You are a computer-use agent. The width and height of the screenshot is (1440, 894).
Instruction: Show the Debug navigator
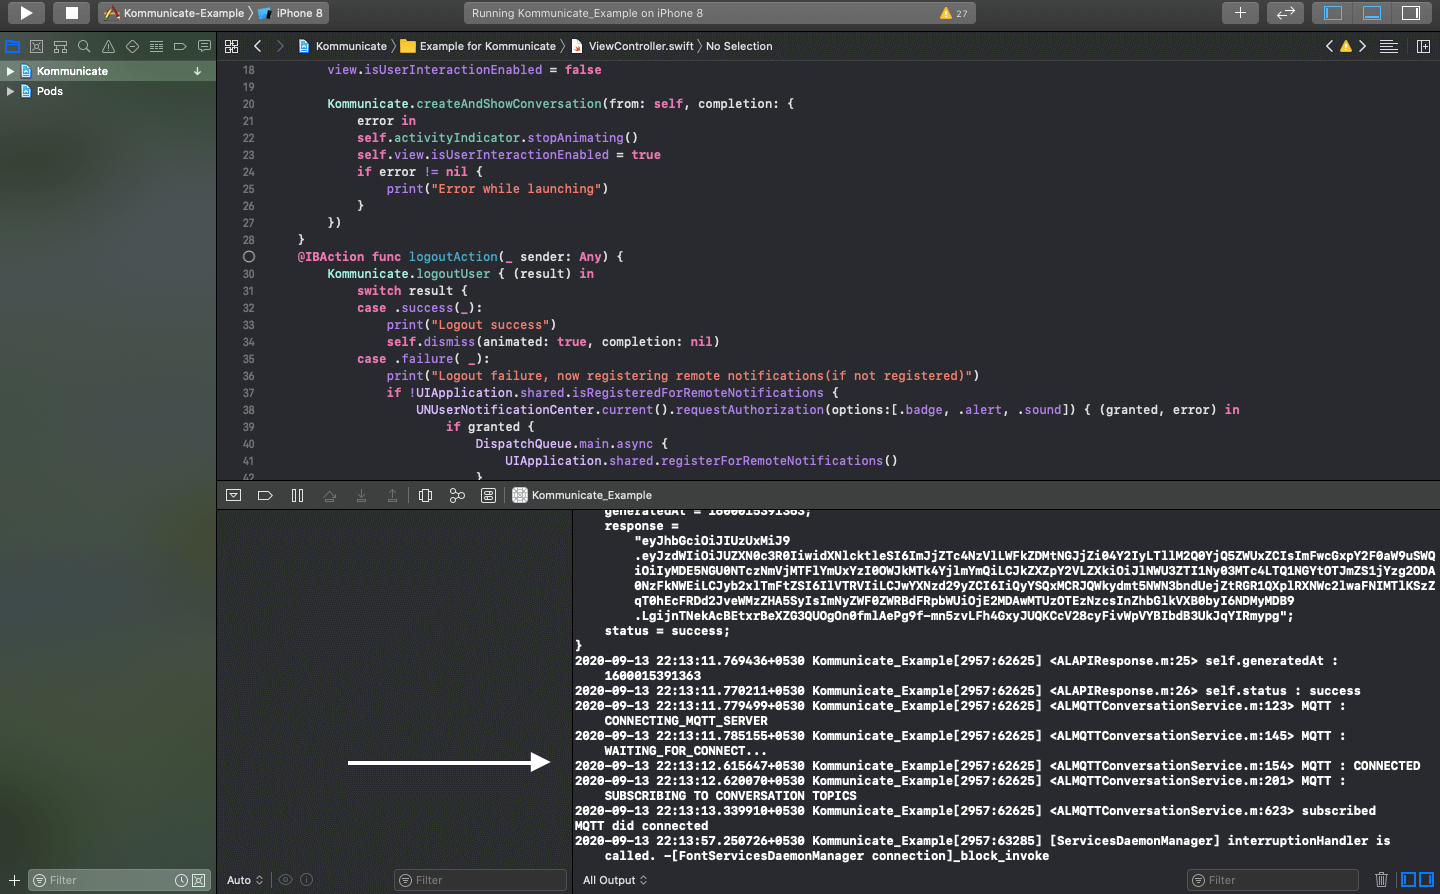[156, 46]
